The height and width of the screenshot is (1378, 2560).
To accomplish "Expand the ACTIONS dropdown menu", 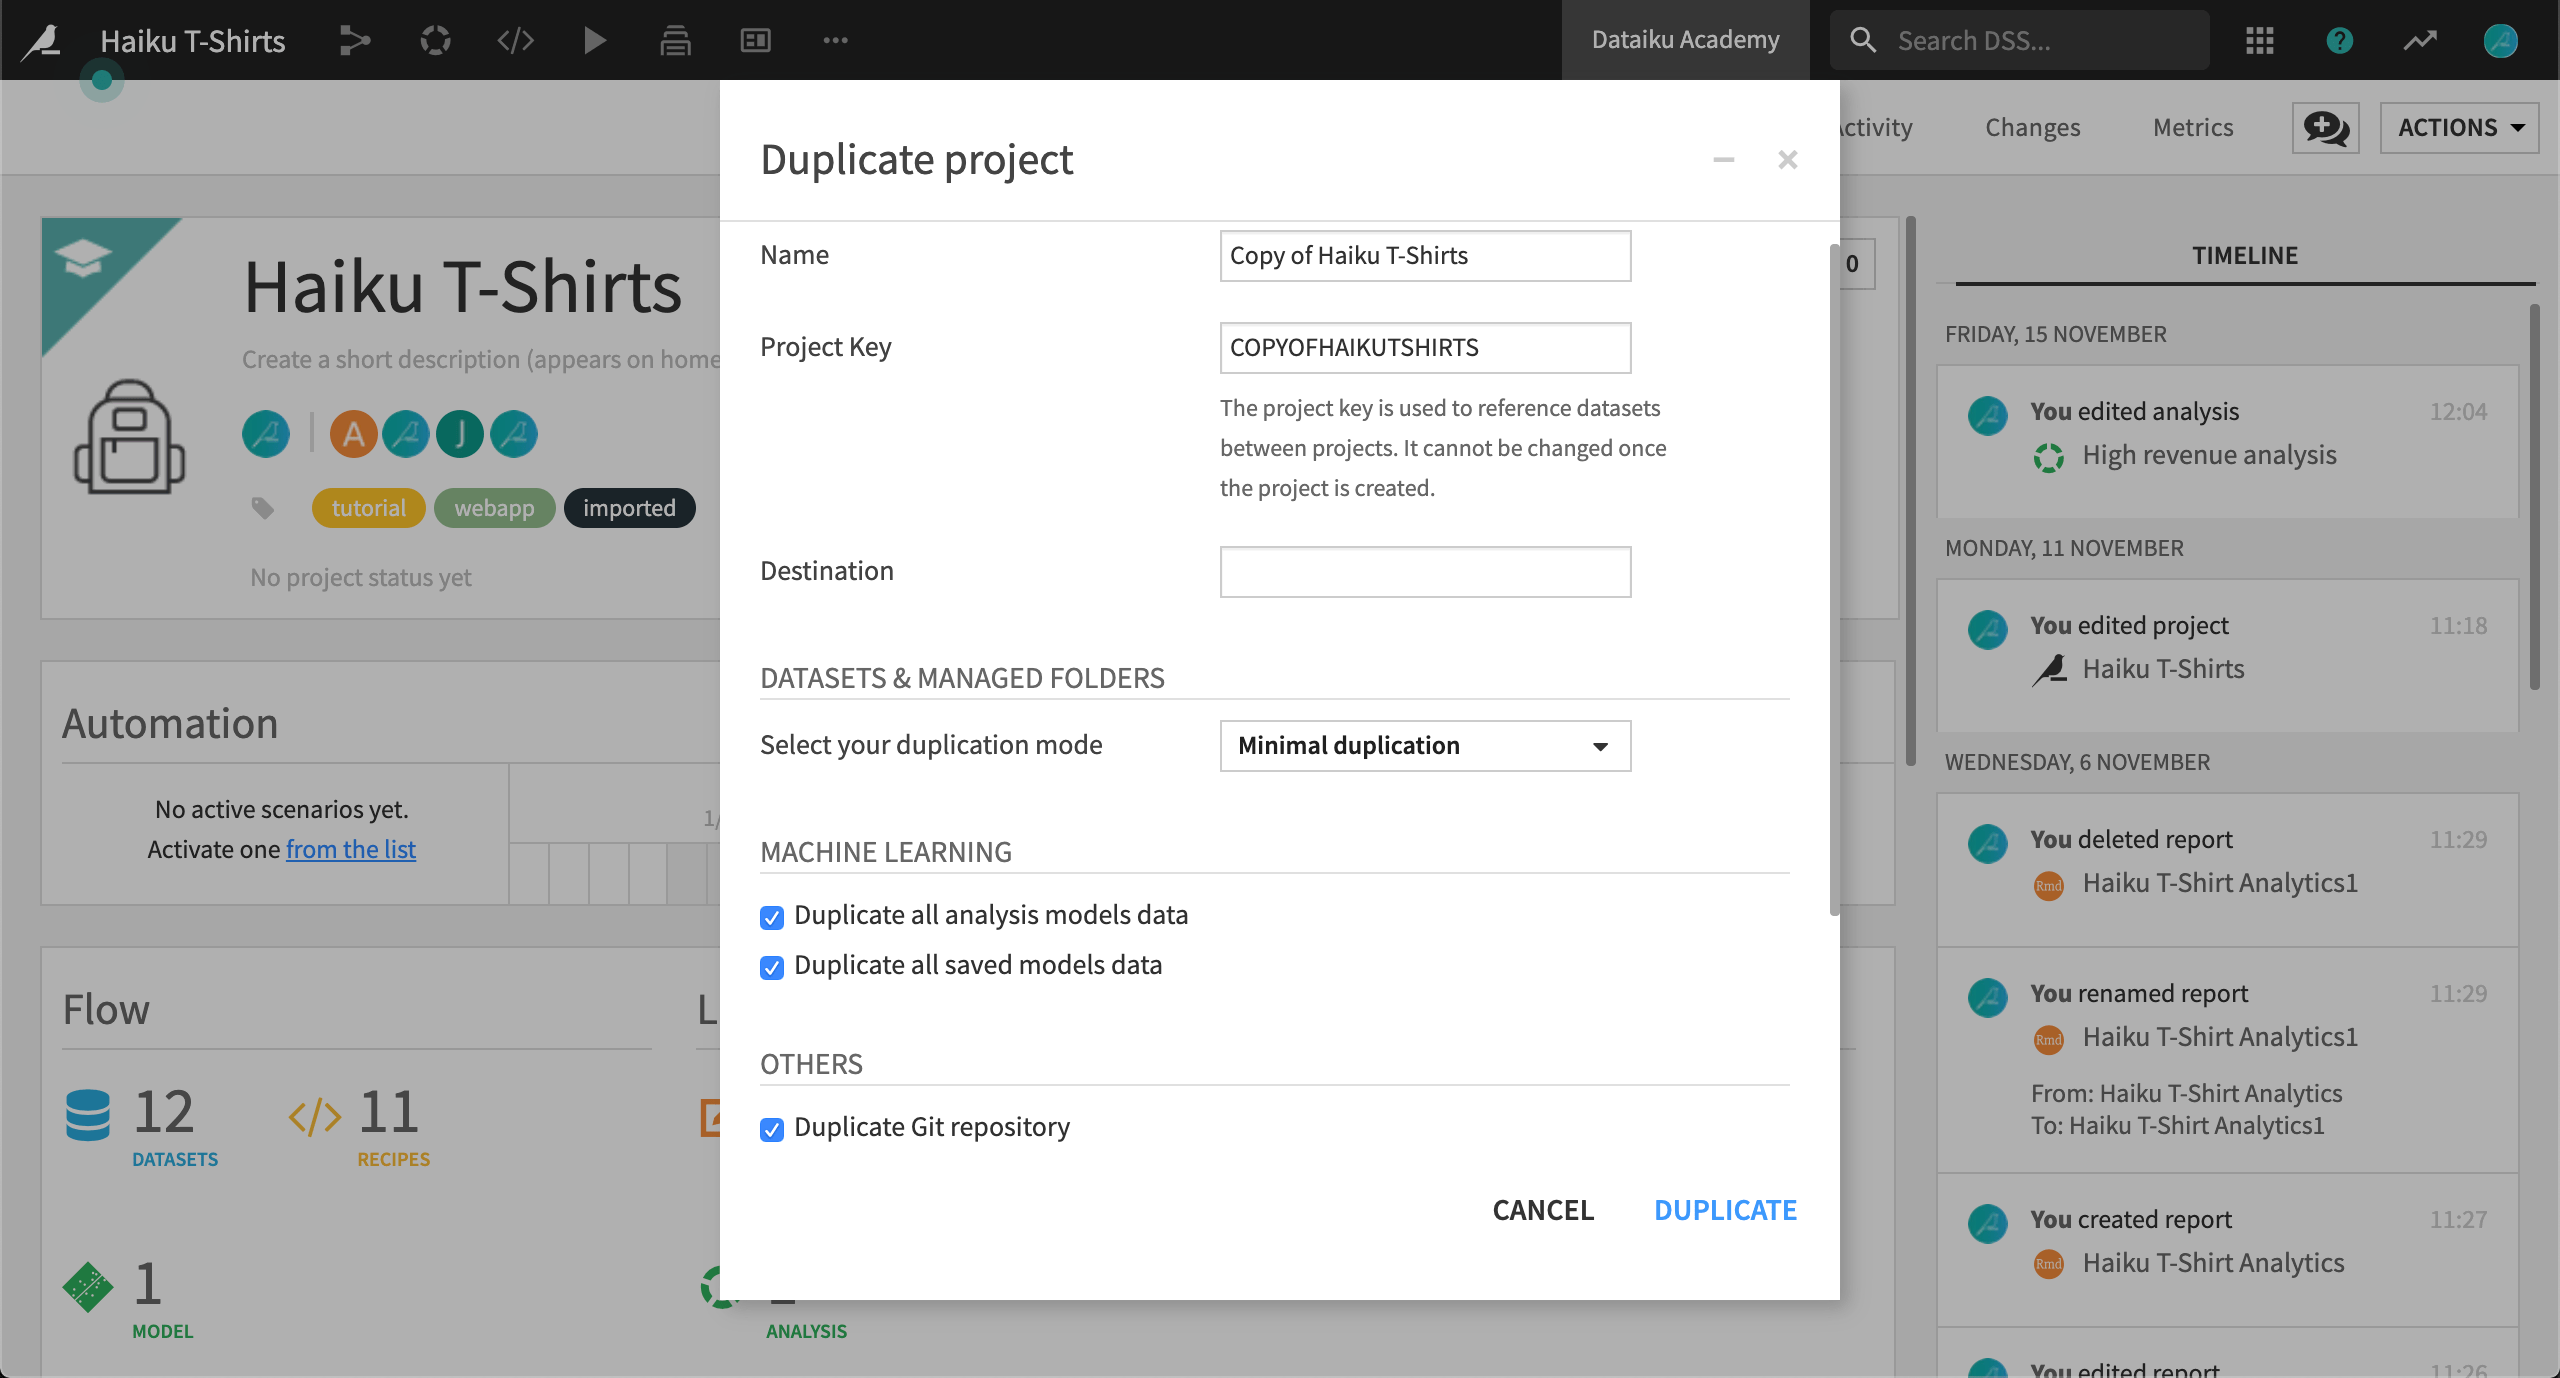I will 2459,128.
